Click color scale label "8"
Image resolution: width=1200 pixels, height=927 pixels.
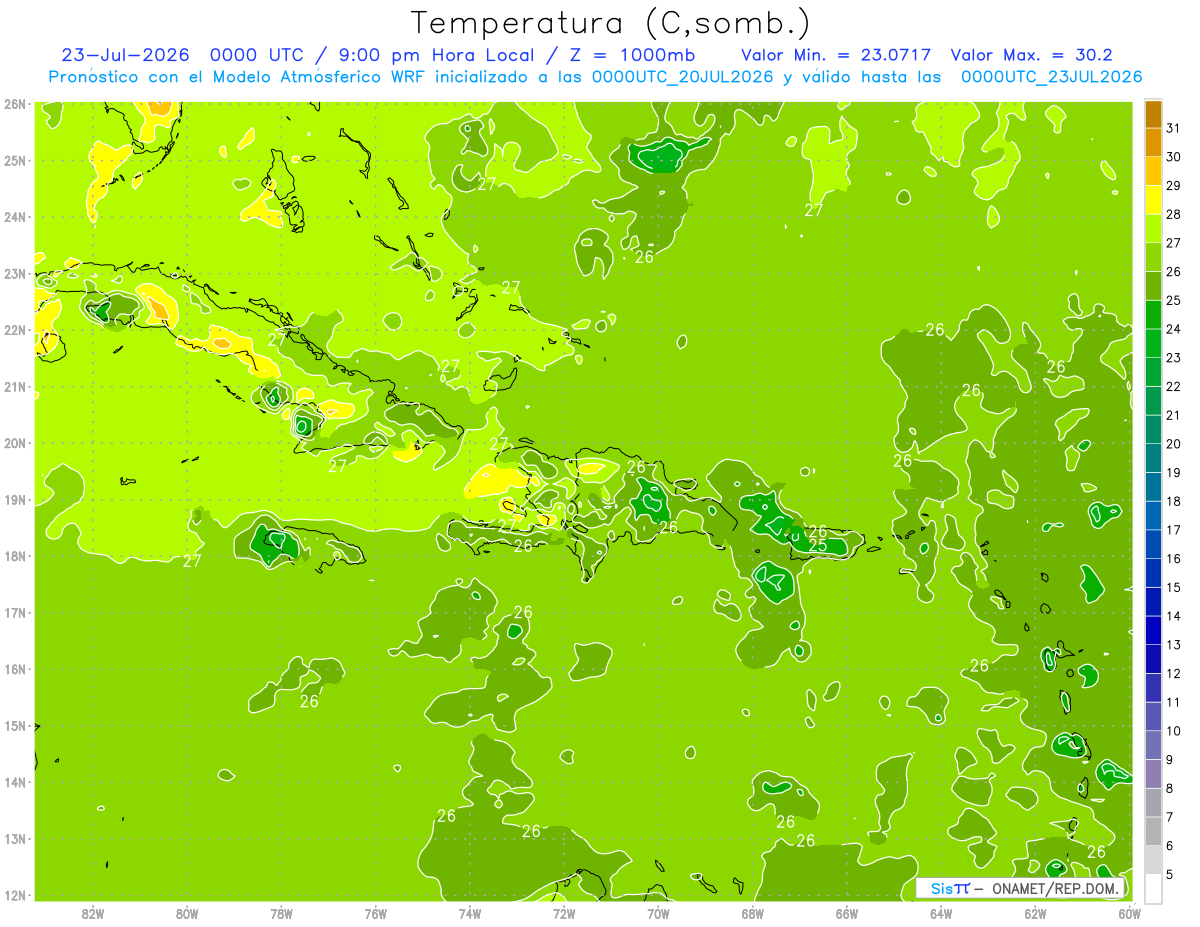[x=1170, y=788]
